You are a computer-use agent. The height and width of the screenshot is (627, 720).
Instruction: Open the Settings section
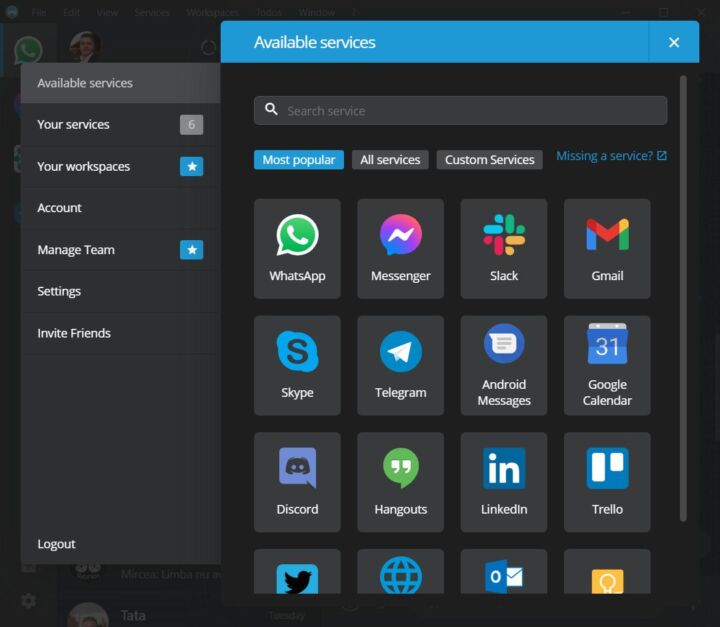coord(121,291)
